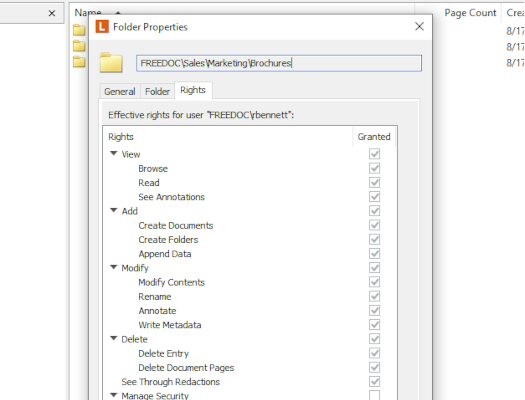Switch to the General tab
The width and height of the screenshot is (525, 400).
(120, 91)
